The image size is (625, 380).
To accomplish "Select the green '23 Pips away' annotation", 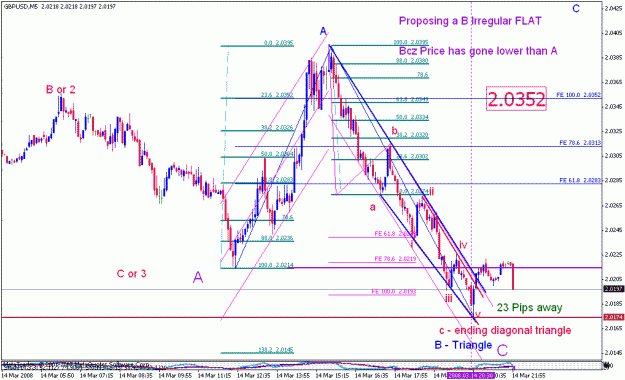I will 529,307.
